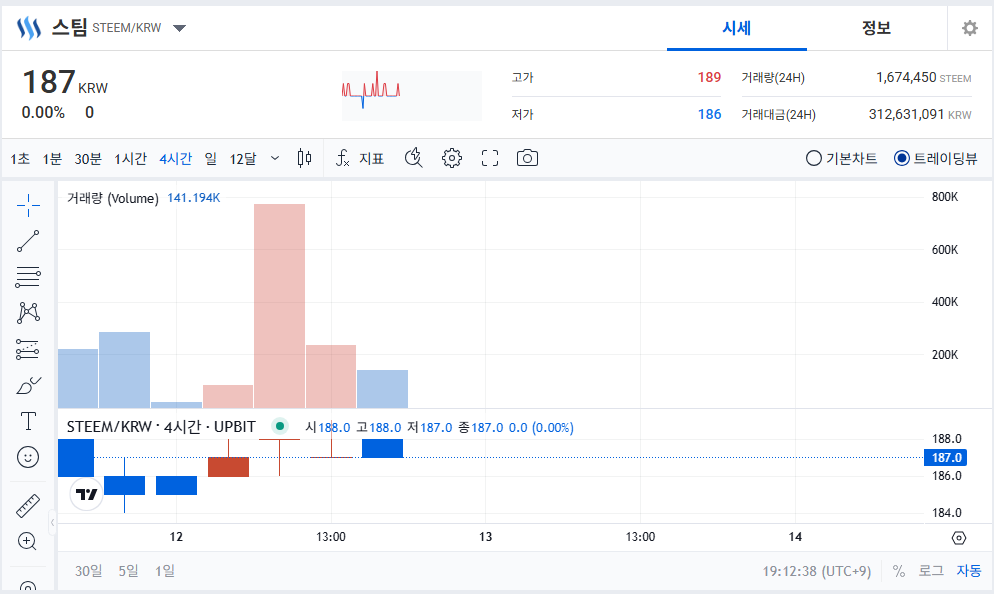Click the 거래량 (Volume) indicator title
Image resolution: width=994 pixels, height=594 pixels.
tap(113, 198)
